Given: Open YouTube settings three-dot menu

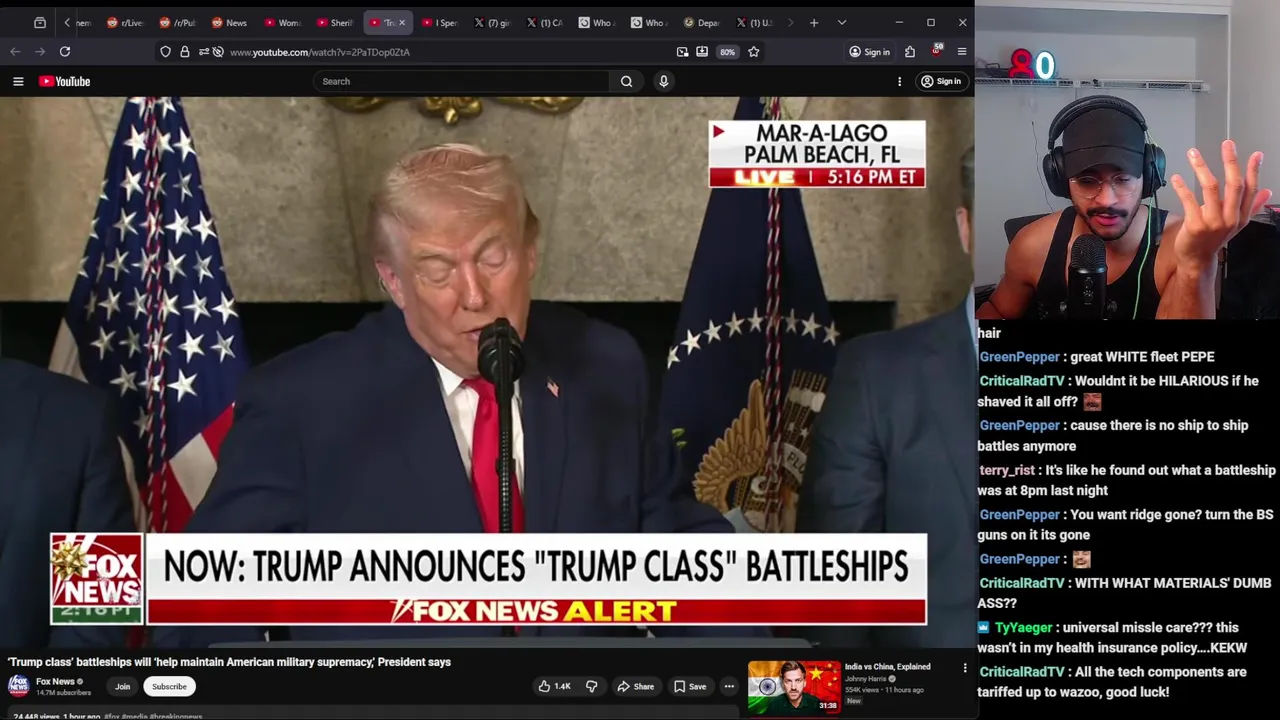Looking at the screenshot, I should click(x=899, y=81).
